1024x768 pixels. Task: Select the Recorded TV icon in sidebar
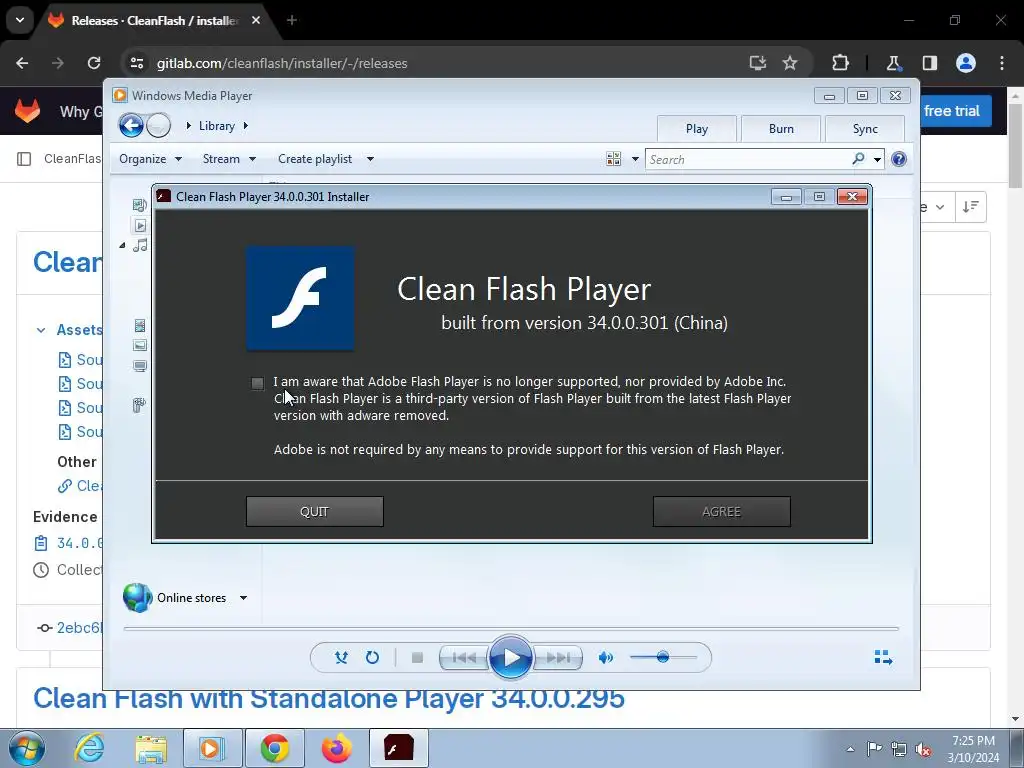pyautogui.click(x=140, y=366)
